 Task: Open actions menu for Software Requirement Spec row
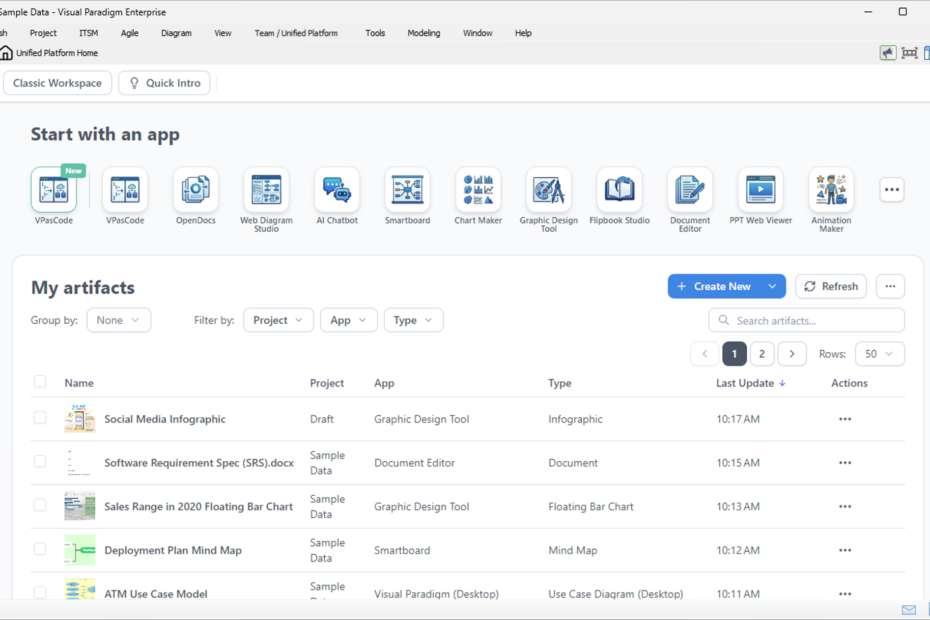click(x=845, y=463)
